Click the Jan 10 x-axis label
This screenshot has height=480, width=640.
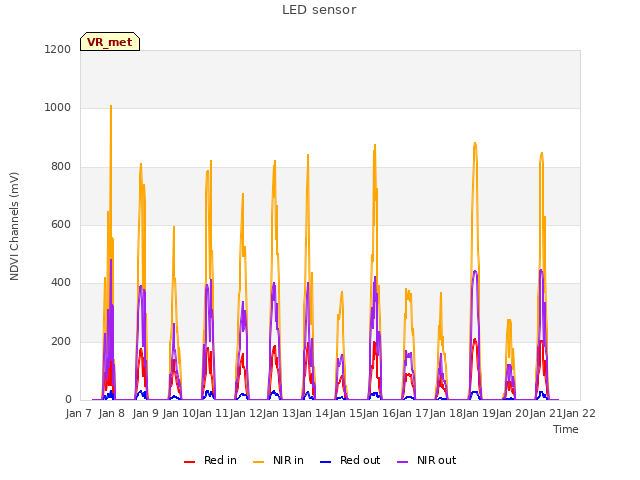pos(179,413)
